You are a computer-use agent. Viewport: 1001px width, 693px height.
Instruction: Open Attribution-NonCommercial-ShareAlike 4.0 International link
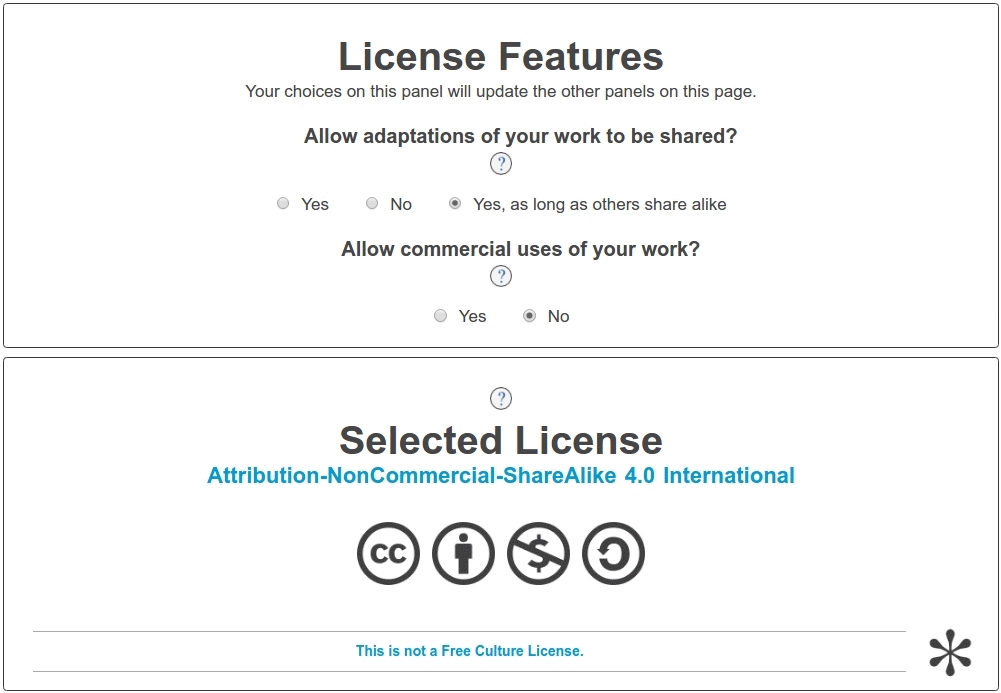pyautogui.click(x=500, y=475)
